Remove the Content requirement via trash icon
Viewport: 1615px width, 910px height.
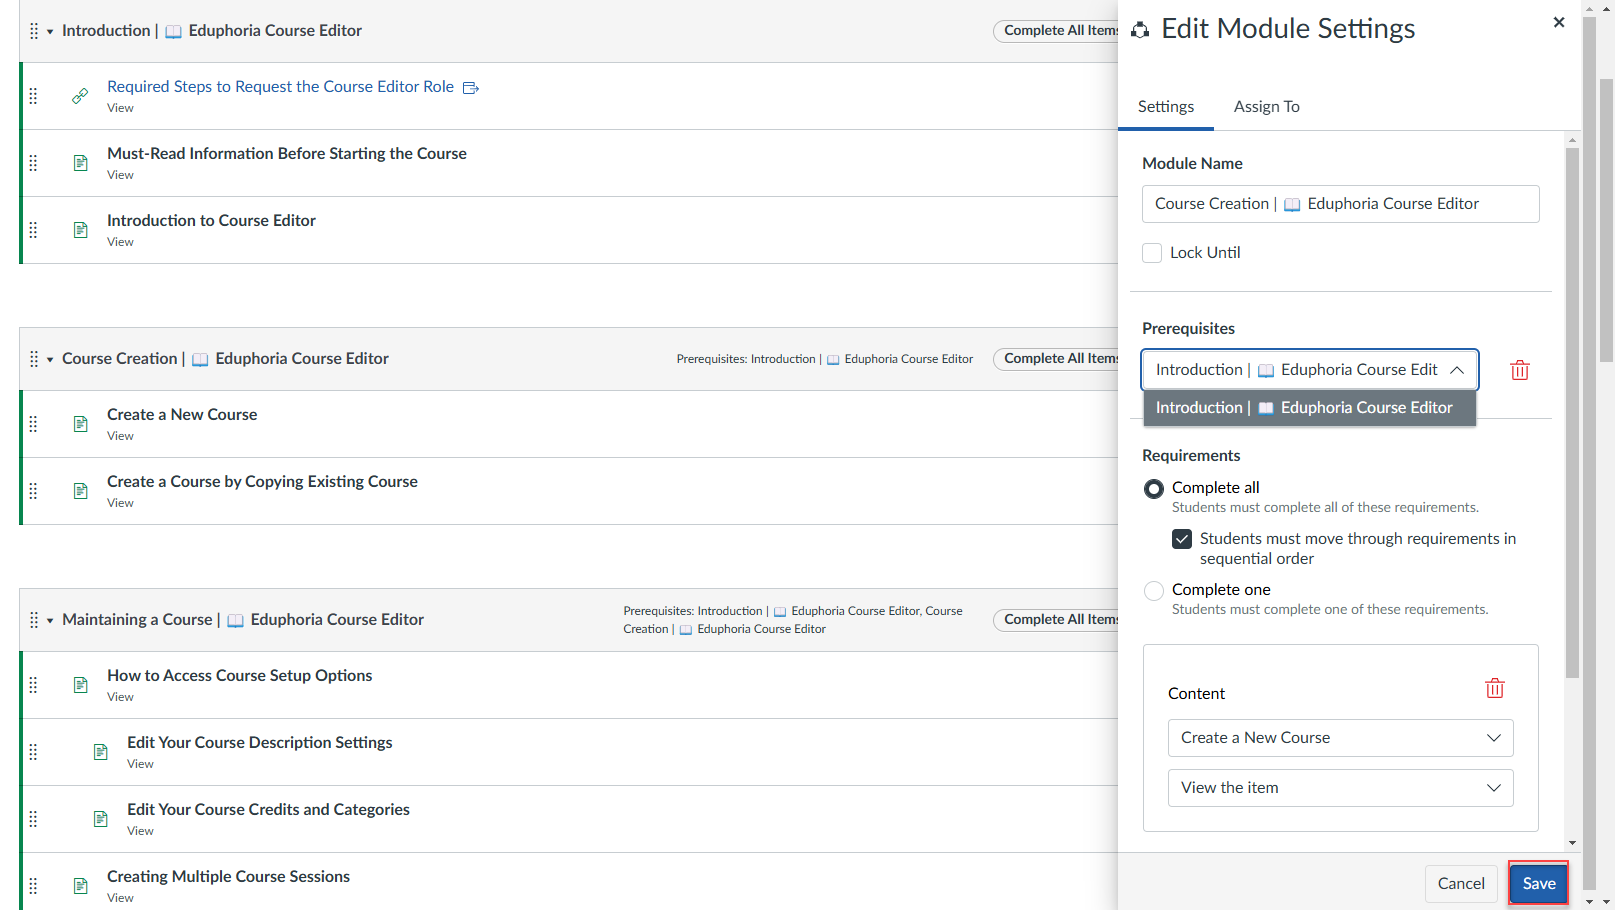(x=1494, y=688)
